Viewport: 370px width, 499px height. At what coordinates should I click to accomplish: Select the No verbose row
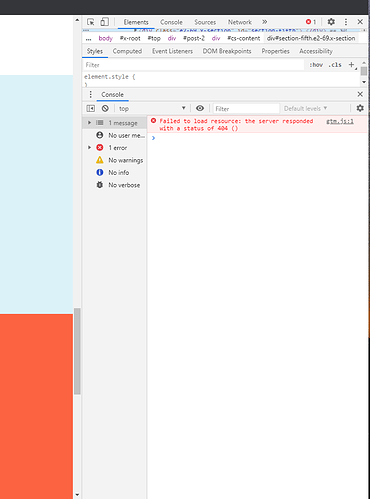tap(114, 185)
